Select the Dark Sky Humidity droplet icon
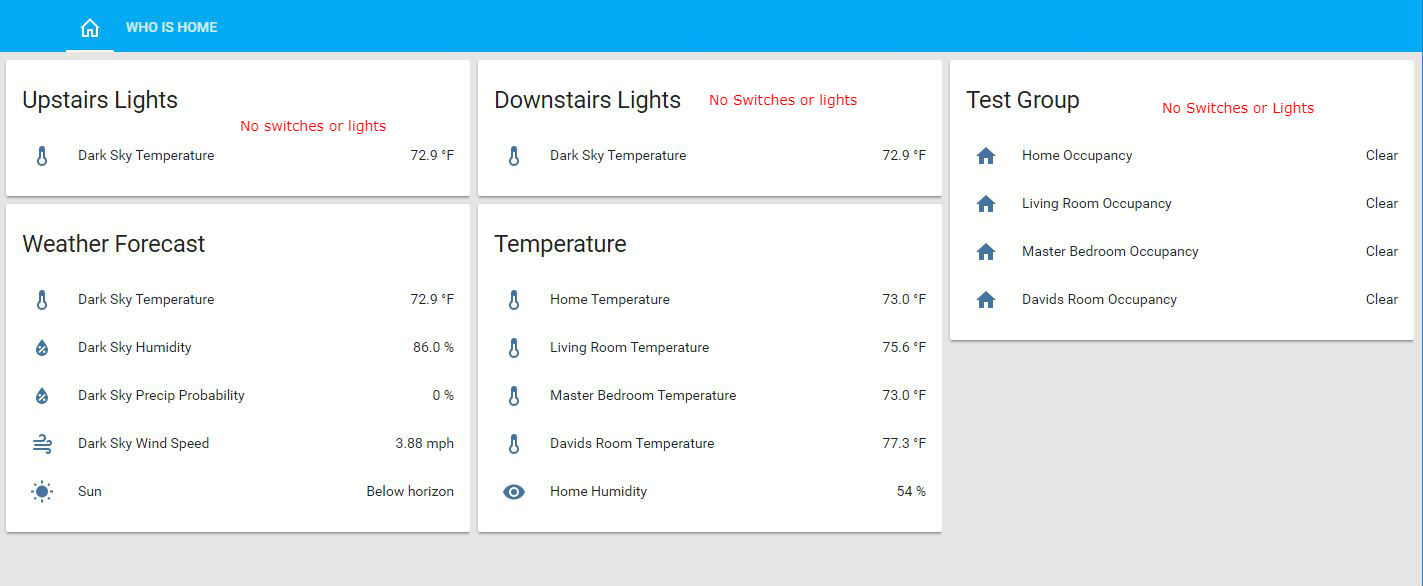This screenshot has width=1423, height=586. 42,347
